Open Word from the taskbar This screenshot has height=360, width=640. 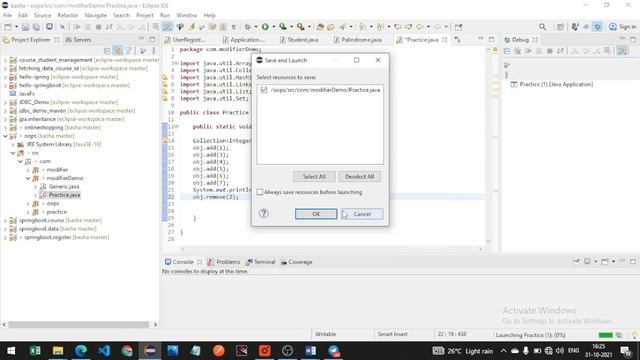(x=311, y=351)
